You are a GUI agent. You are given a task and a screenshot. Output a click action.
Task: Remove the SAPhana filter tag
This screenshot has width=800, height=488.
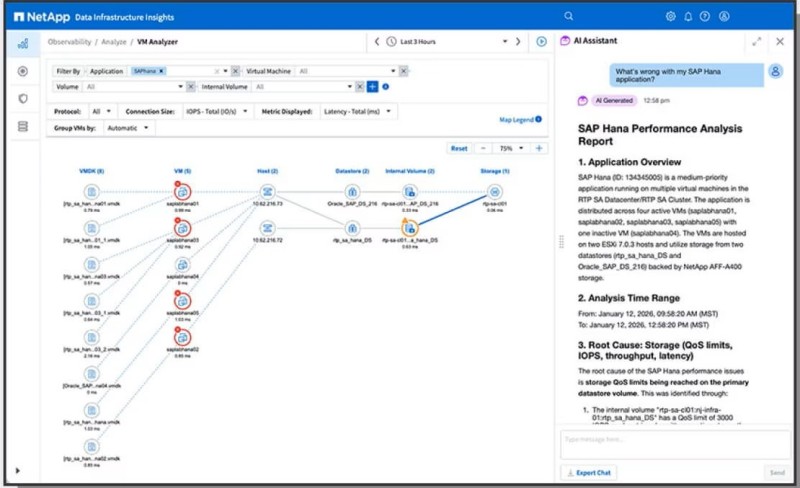[x=162, y=72]
